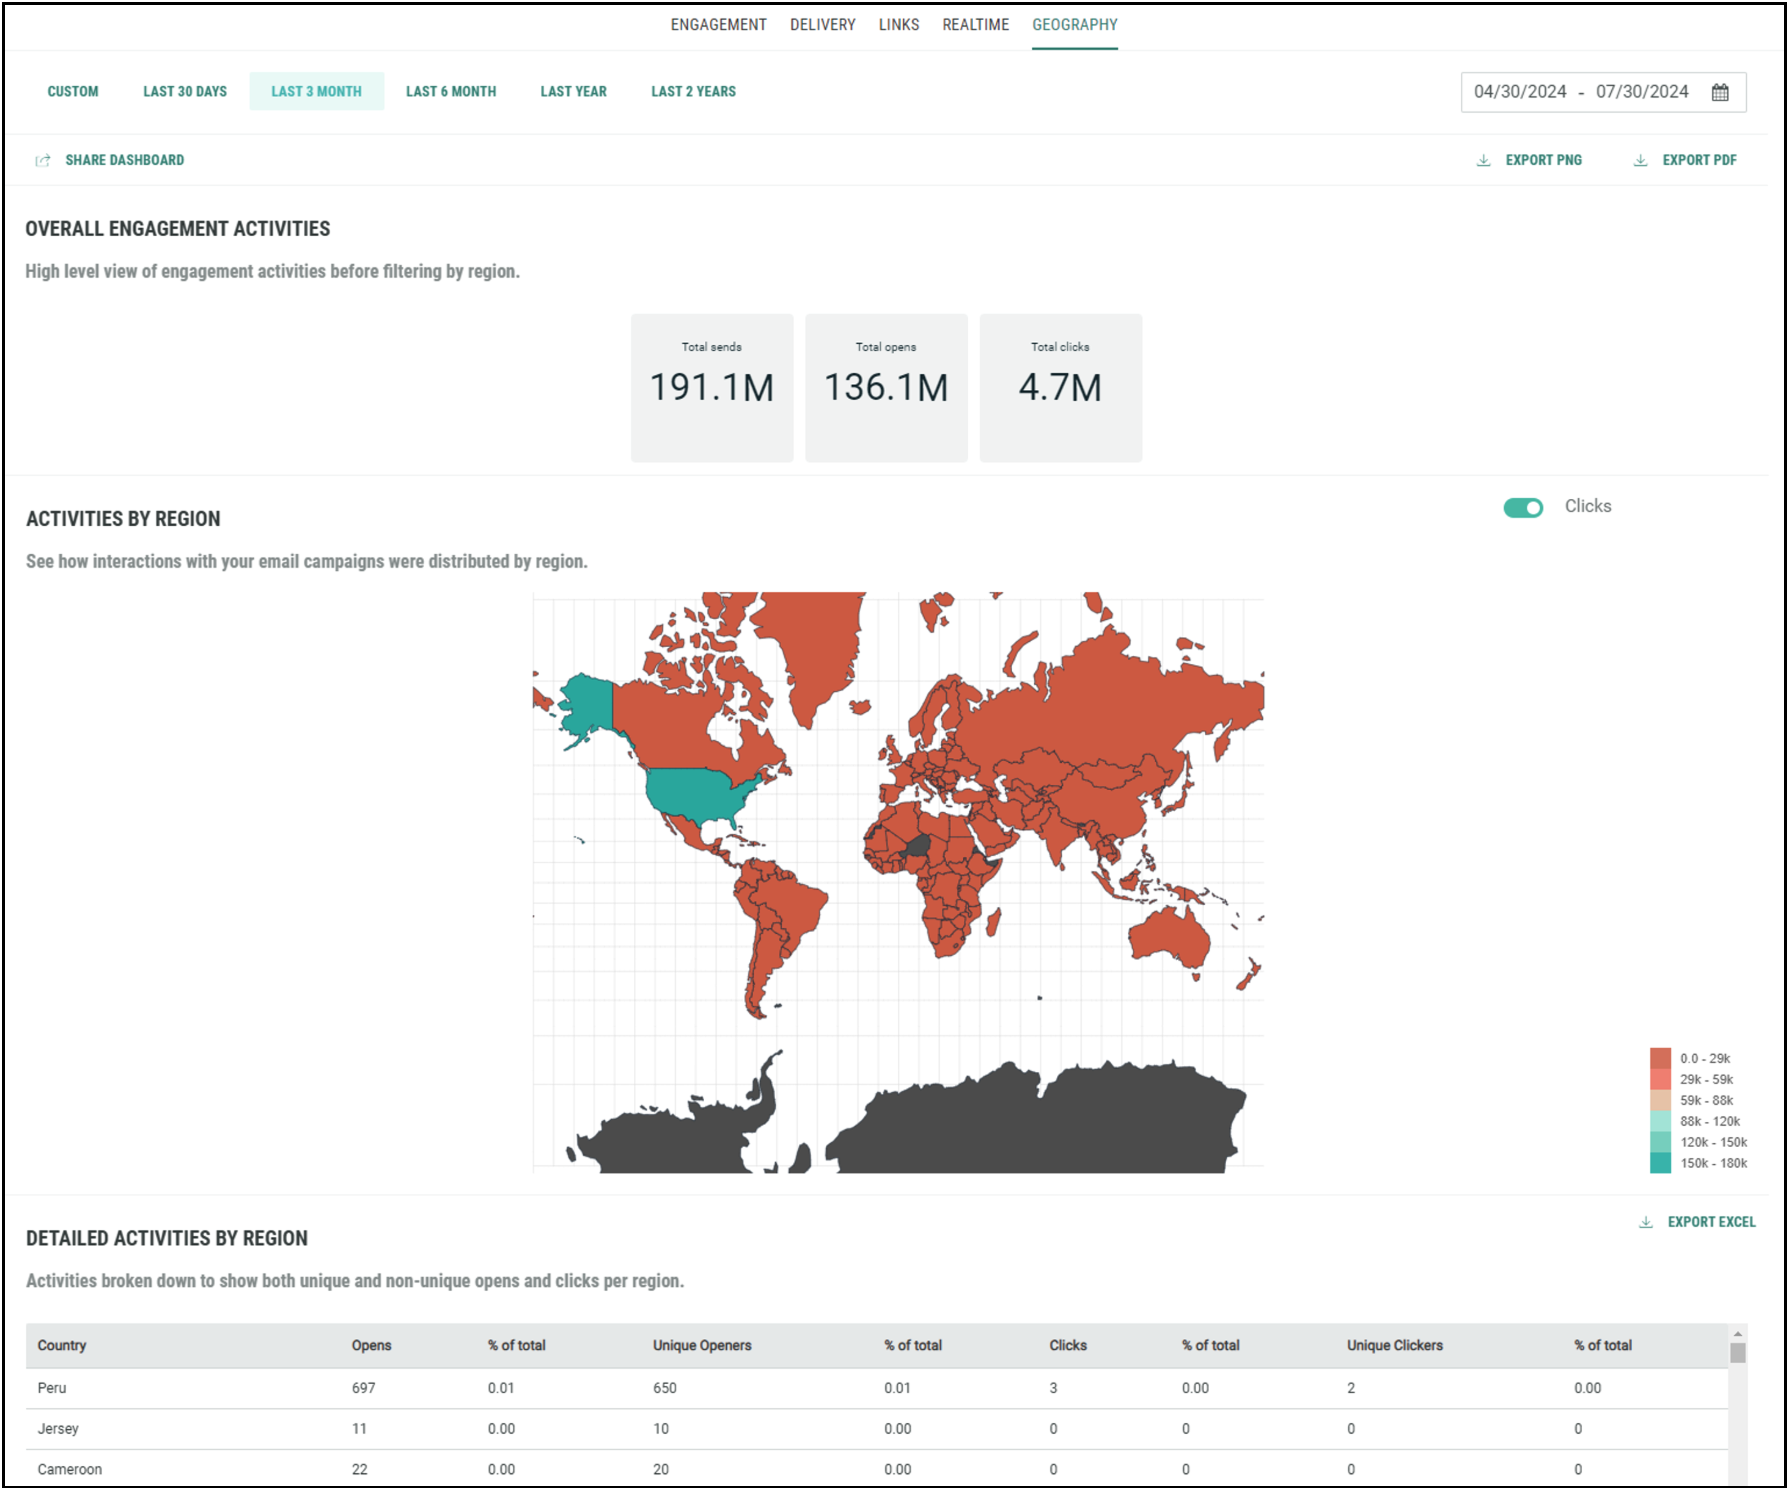Click the Share Dashboard arrow icon

(43, 160)
